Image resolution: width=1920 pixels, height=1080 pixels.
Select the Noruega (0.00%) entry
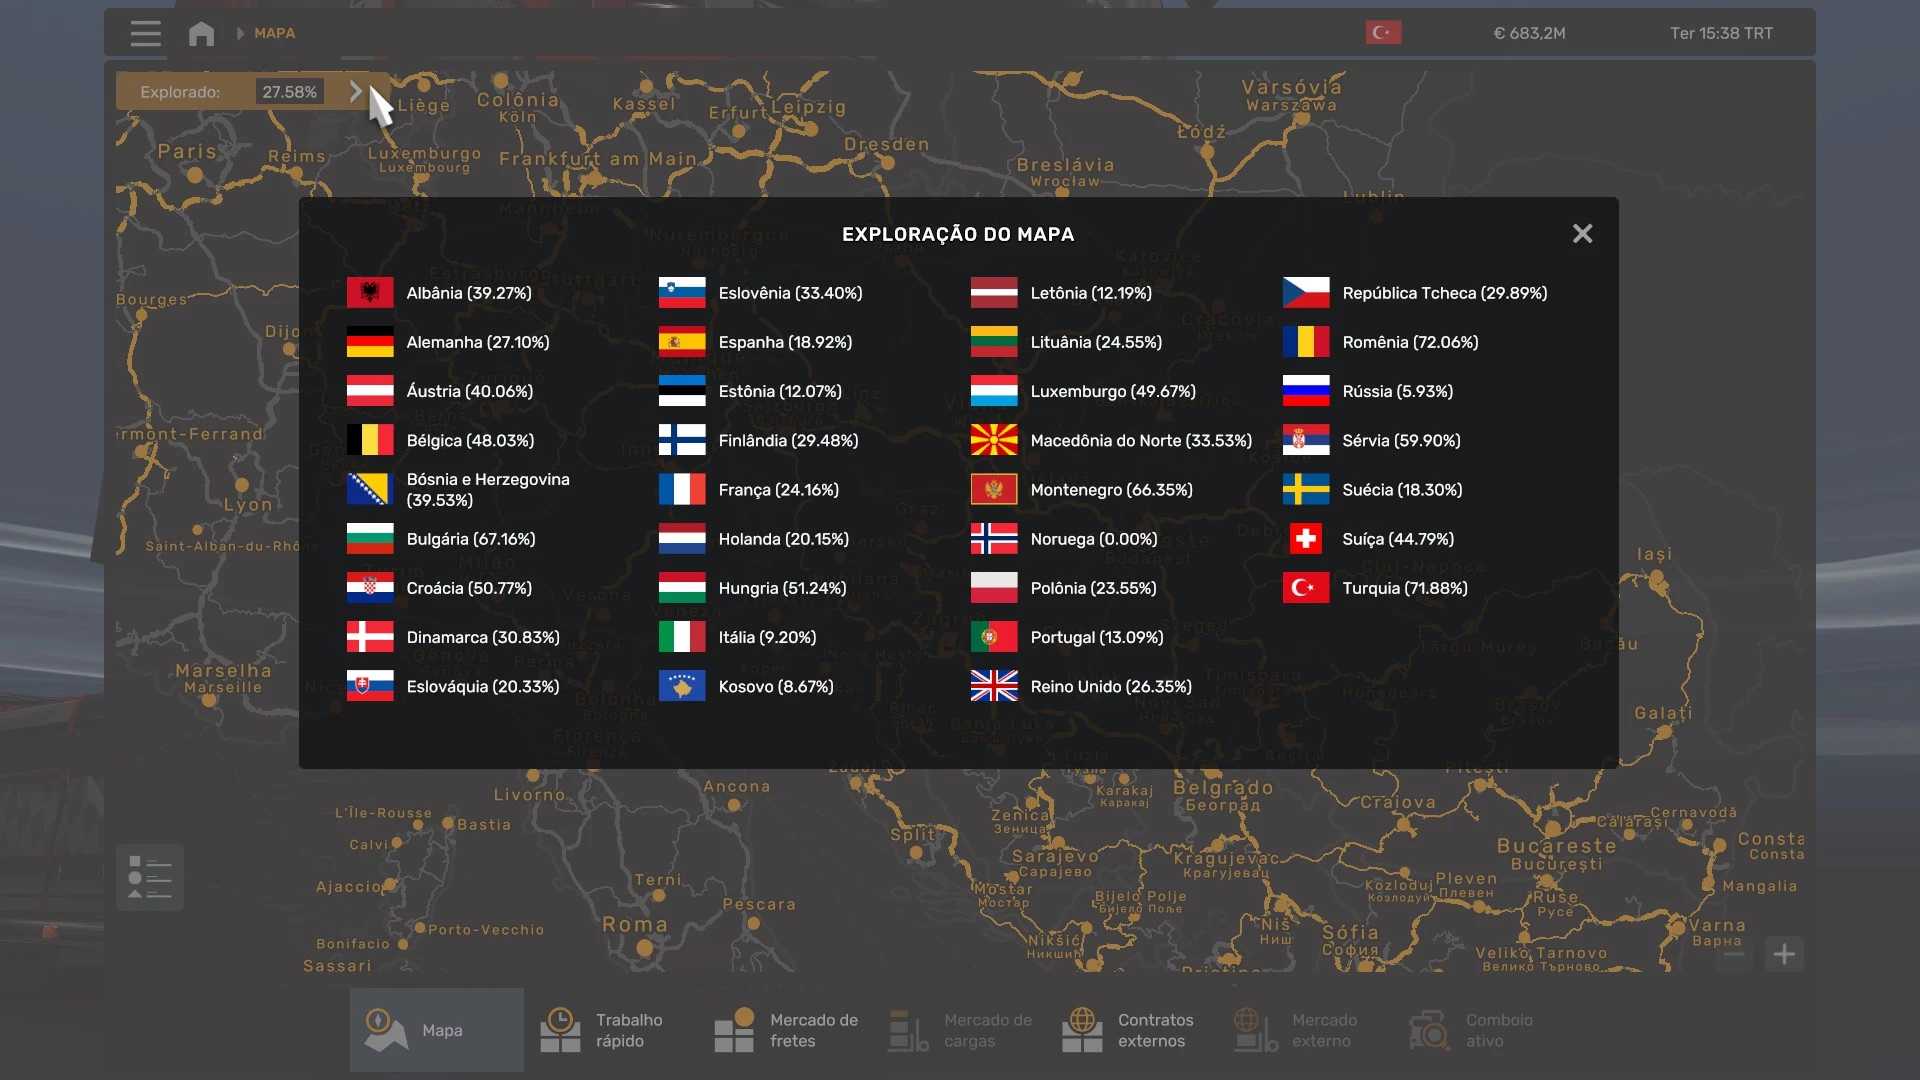[1093, 539]
